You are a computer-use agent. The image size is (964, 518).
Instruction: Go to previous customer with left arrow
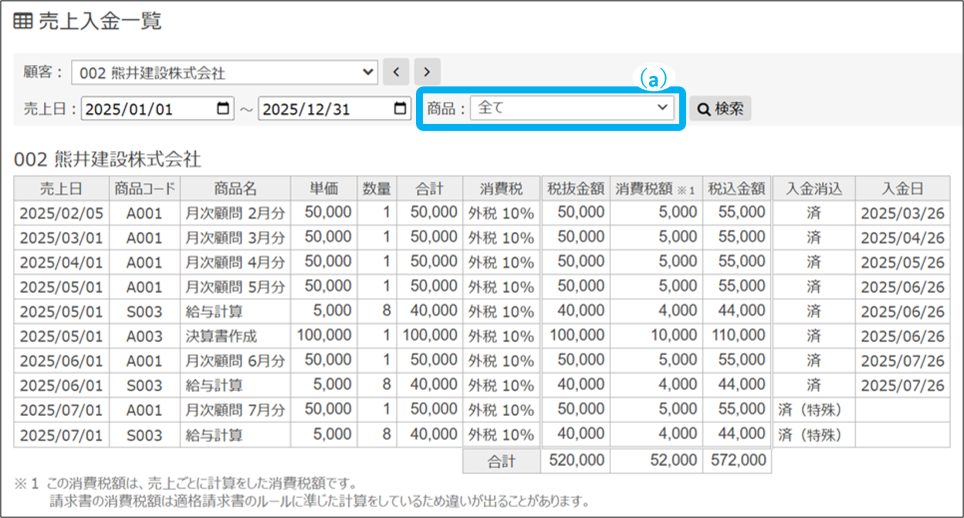(397, 72)
